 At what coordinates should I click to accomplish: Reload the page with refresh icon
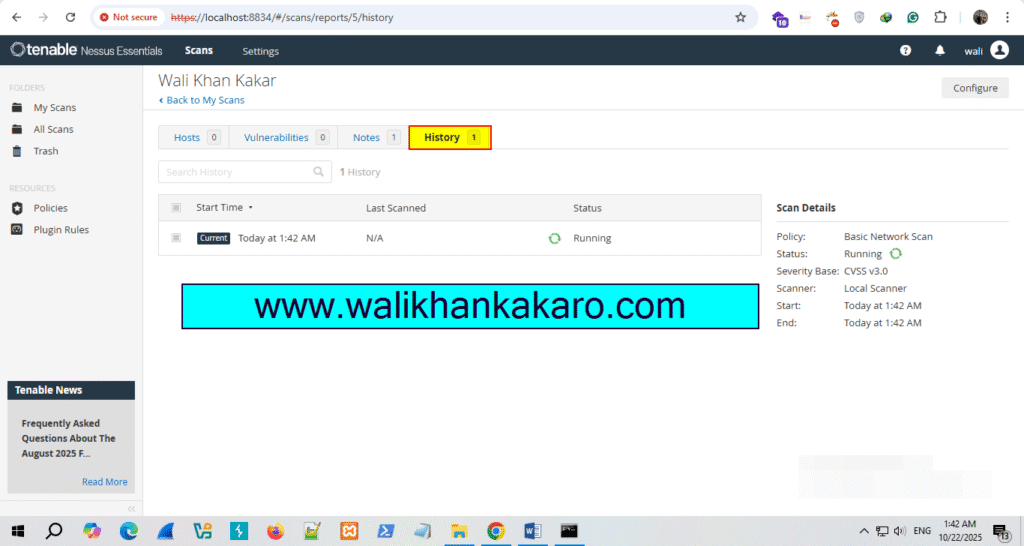click(71, 18)
